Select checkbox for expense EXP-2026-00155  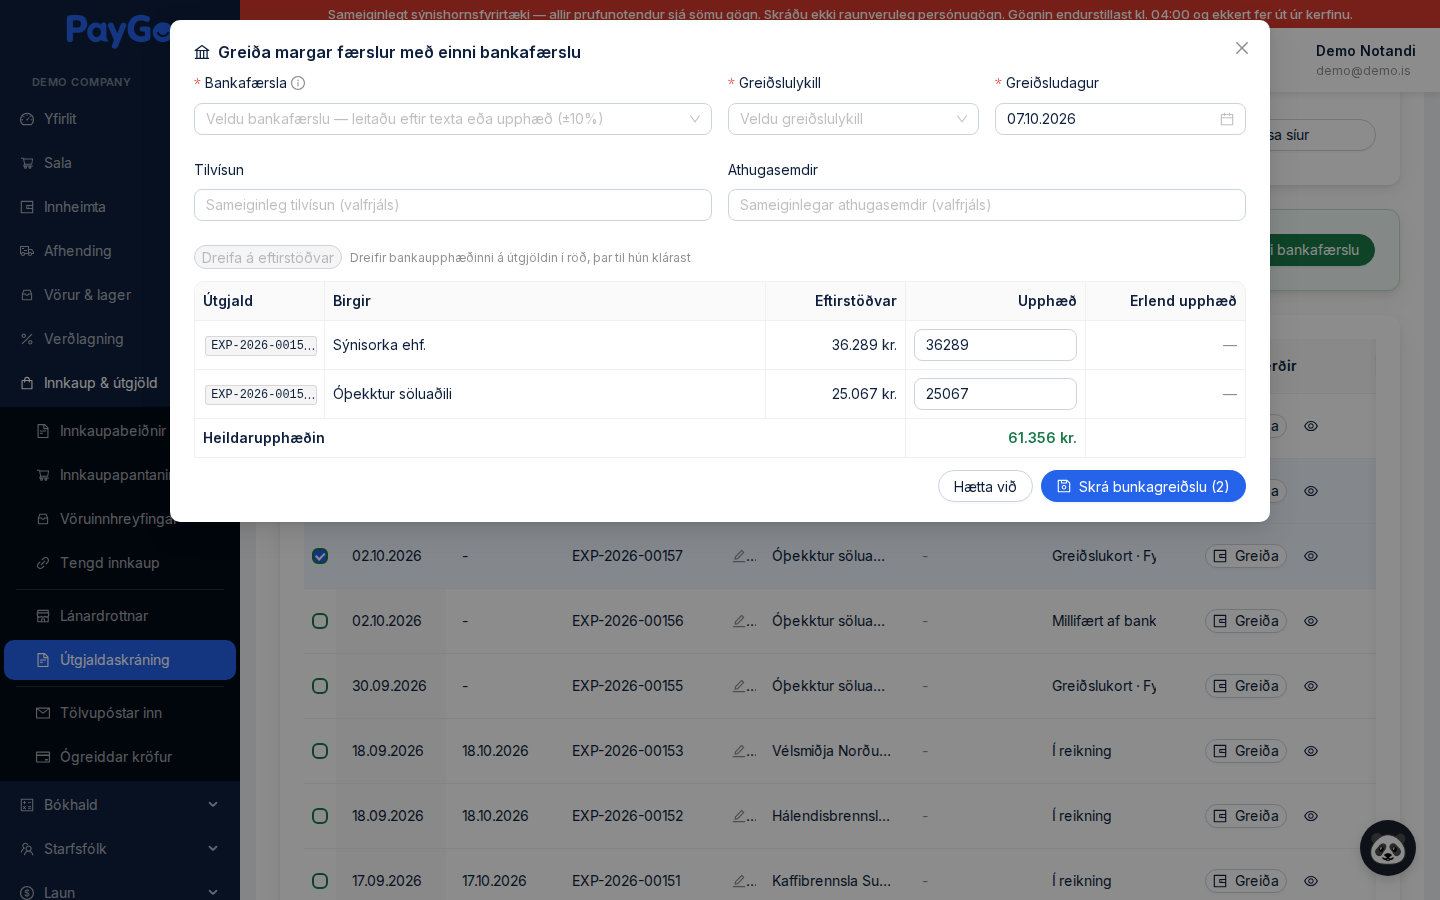(320, 686)
